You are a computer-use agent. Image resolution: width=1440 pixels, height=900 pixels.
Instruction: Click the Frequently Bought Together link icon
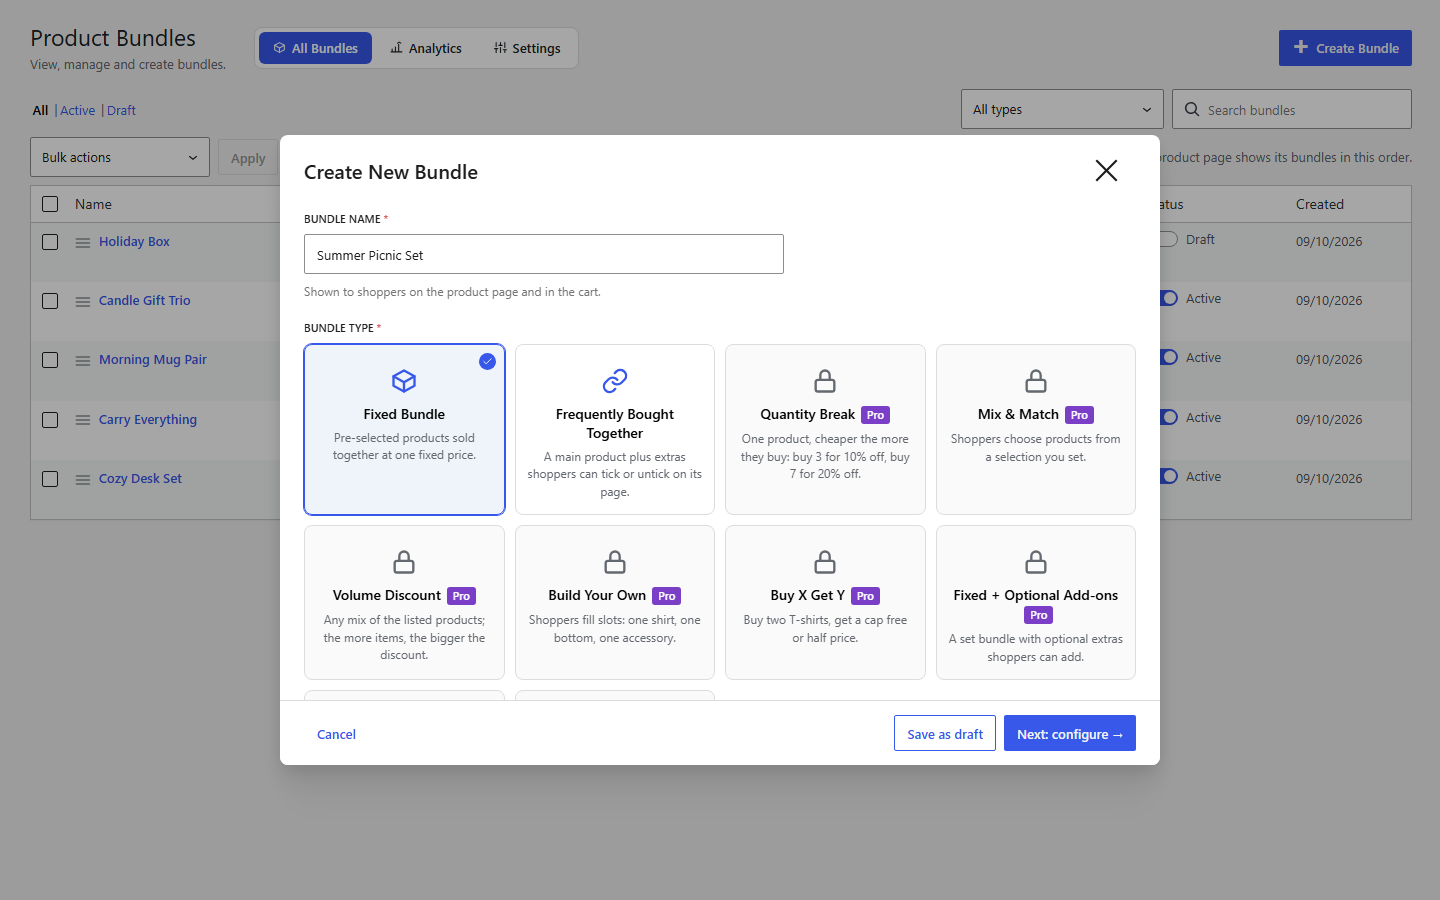tap(615, 381)
